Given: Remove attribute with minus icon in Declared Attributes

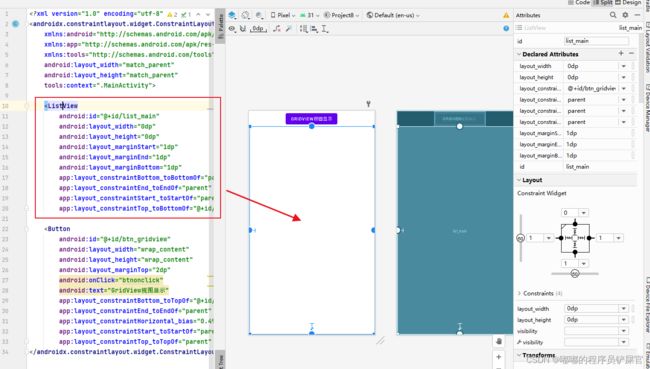Looking at the screenshot, I should tap(631, 53).
